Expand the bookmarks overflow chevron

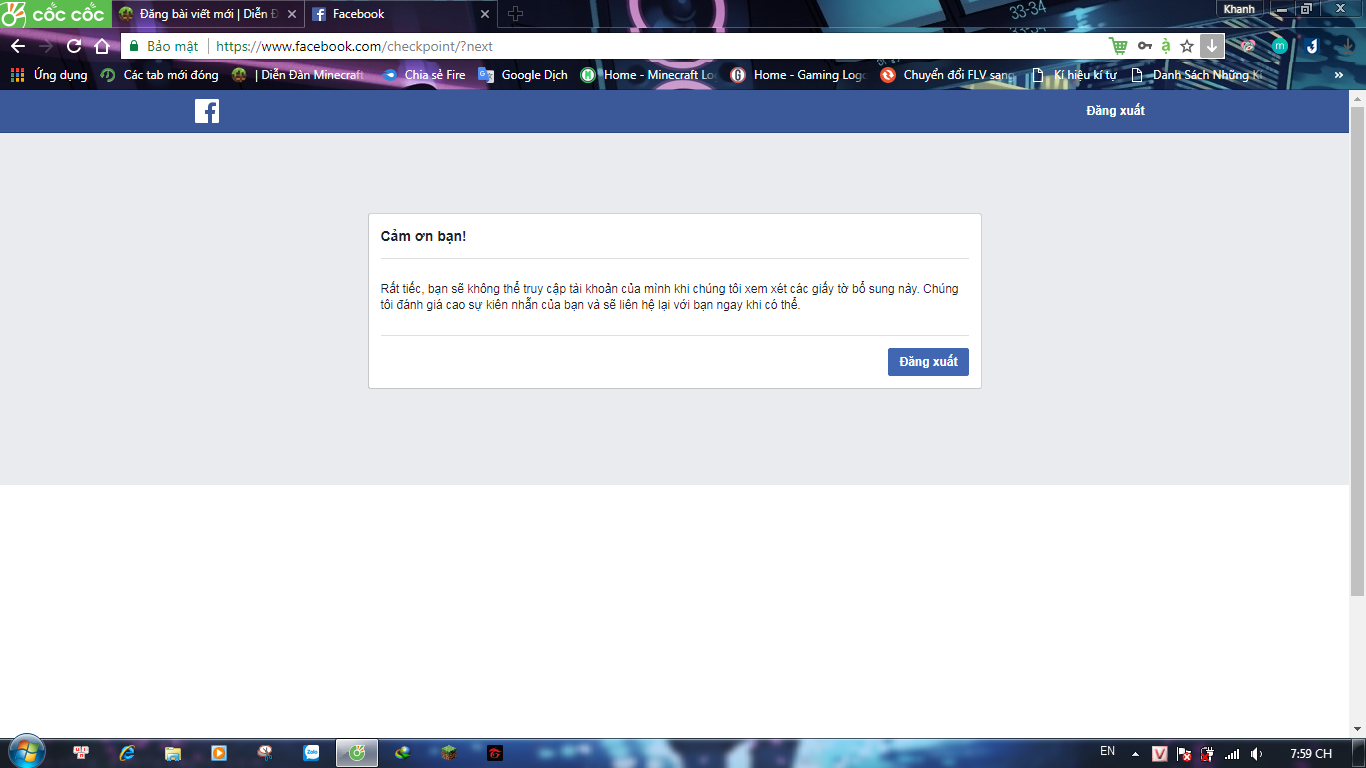1338,75
